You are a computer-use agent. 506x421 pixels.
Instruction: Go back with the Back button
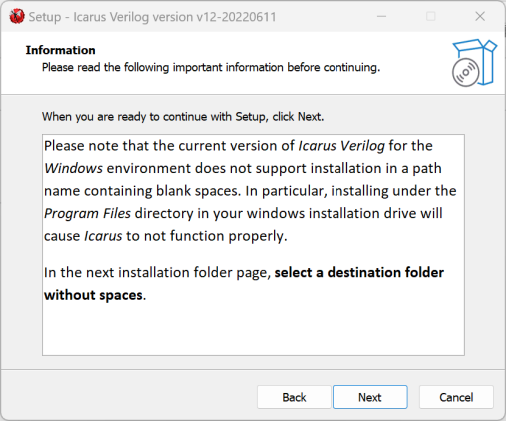294,397
